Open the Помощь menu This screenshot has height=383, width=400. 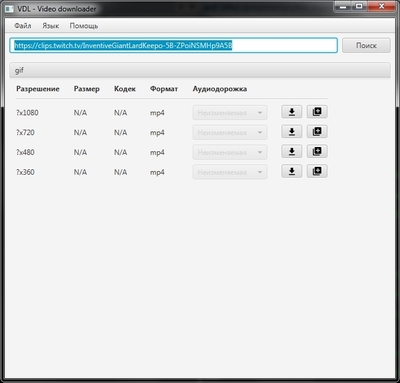click(84, 26)
